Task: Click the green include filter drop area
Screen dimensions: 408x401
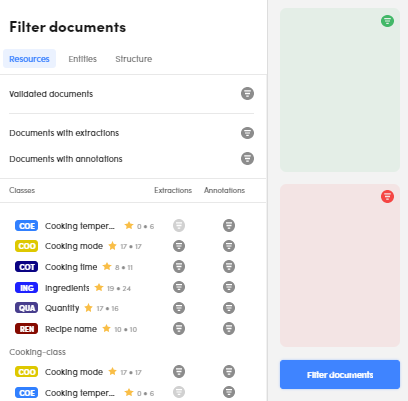Action: pyautogui.click(x=340, y=90)
